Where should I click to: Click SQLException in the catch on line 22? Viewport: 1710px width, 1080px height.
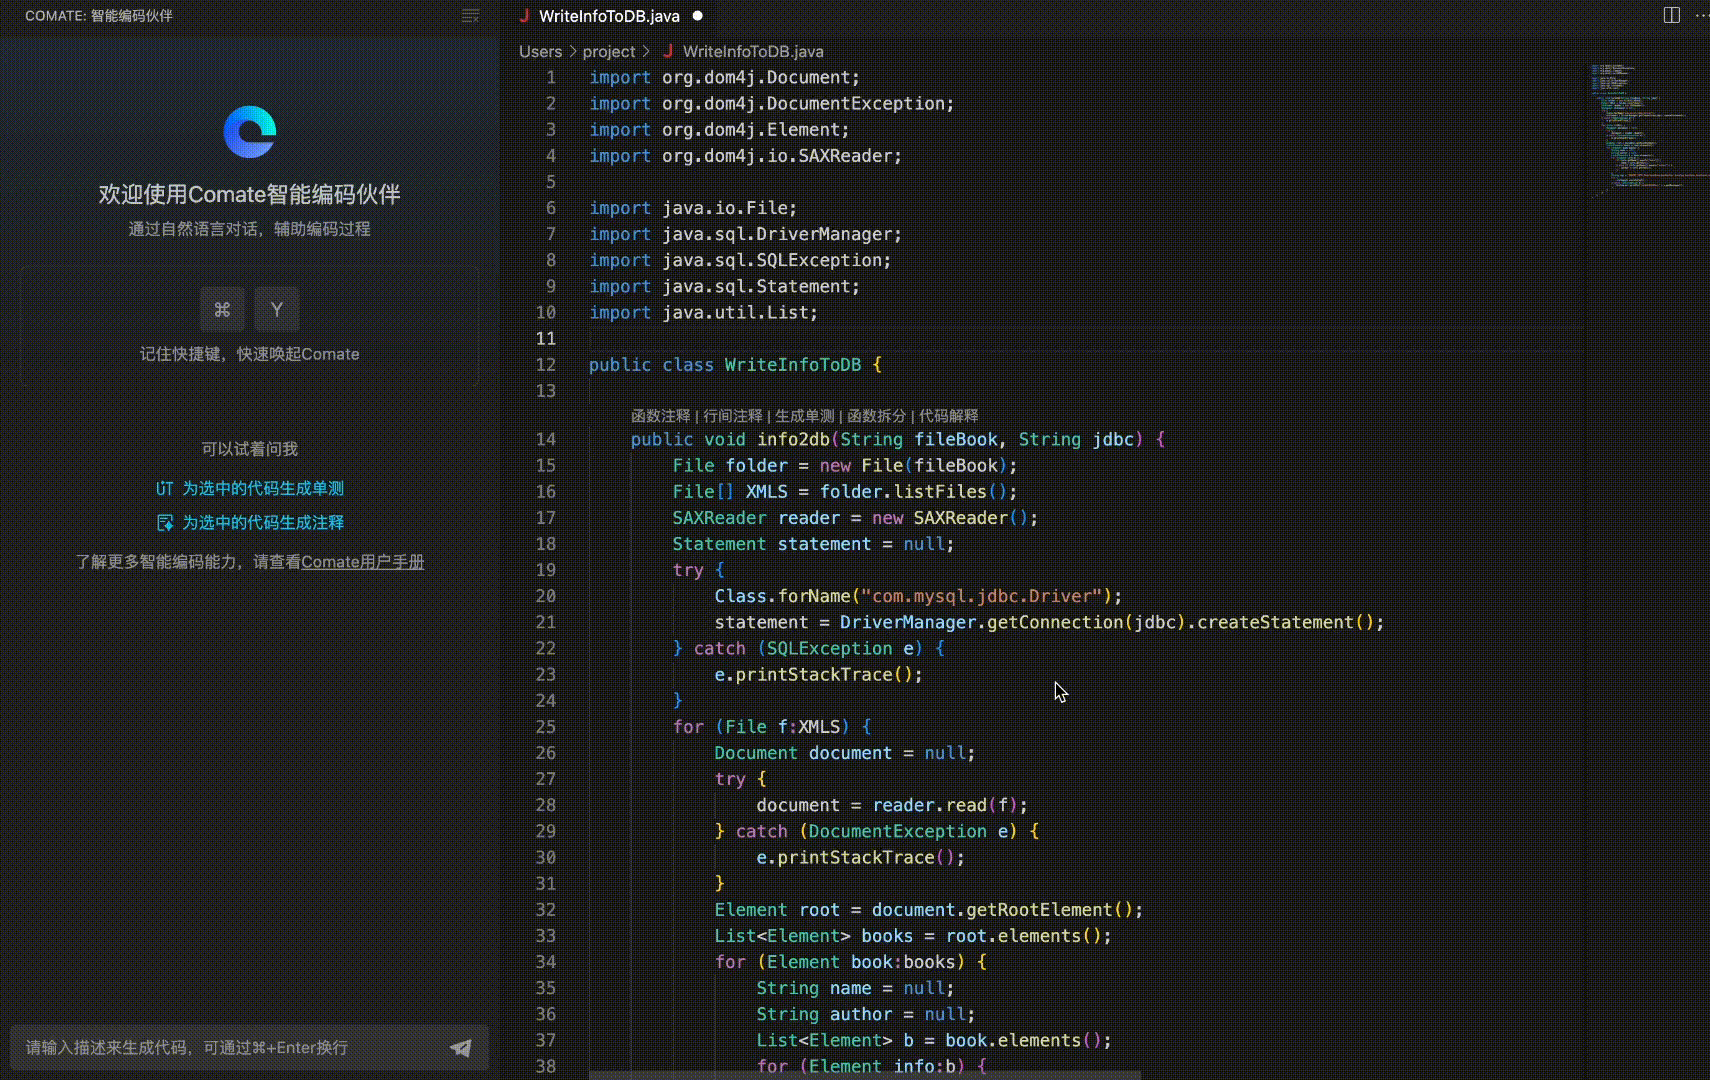point(829,648)
